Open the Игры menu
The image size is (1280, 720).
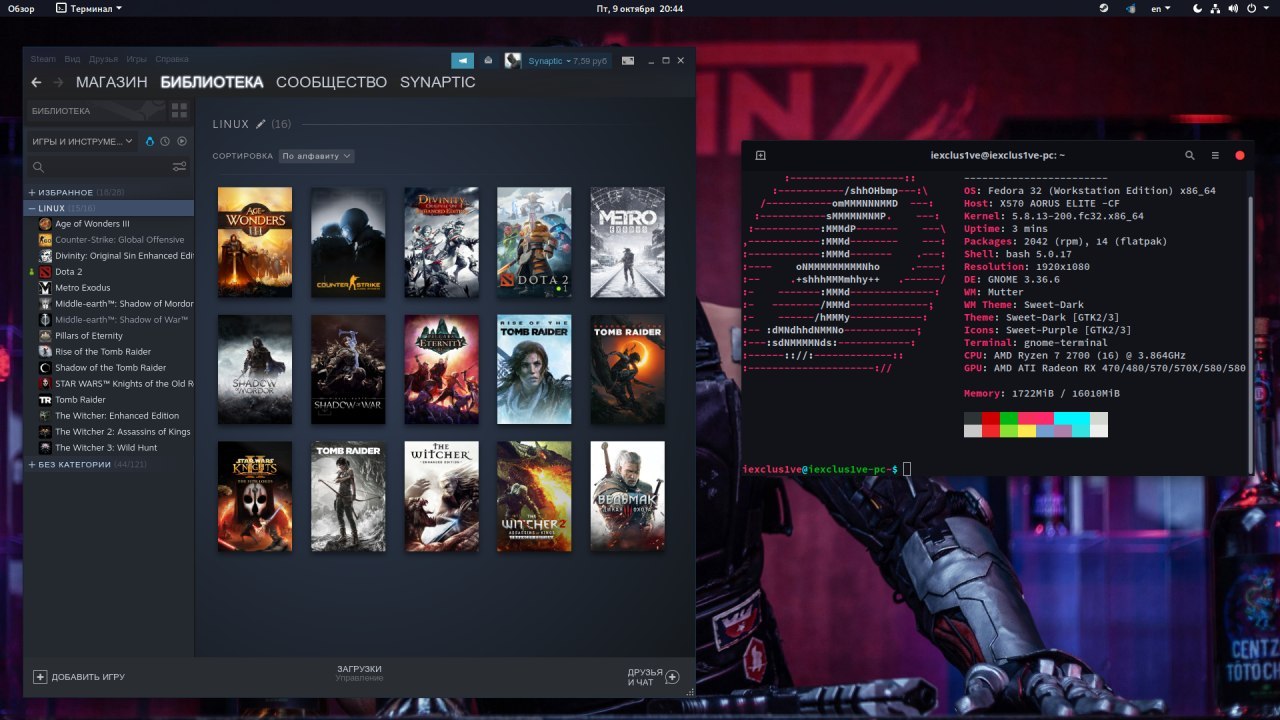(136, 59)
